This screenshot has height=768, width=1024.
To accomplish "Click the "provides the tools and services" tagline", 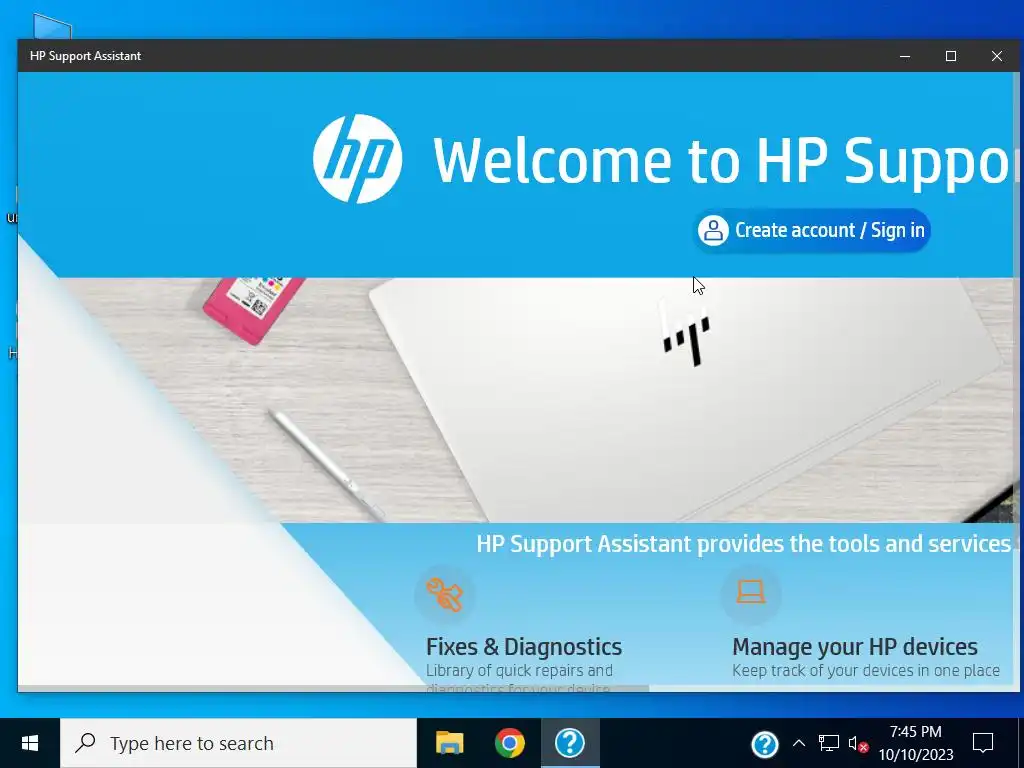I will (x=854, y=544).
